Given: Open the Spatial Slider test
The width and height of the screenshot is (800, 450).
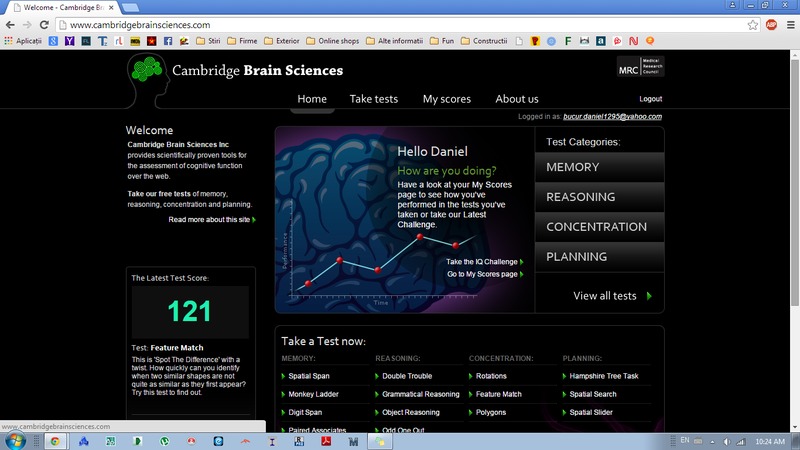Looking at the screenshot, I should click(591, 412).
